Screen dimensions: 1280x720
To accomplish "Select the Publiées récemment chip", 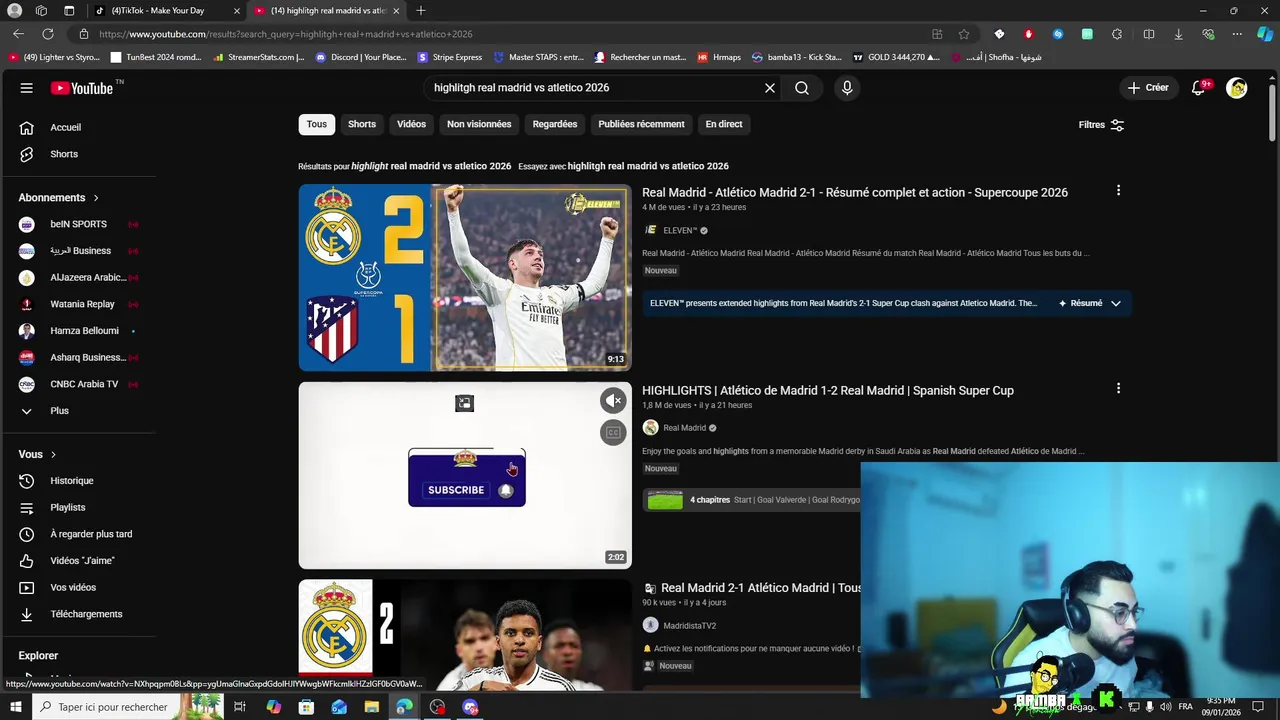I will click(641, 124).
